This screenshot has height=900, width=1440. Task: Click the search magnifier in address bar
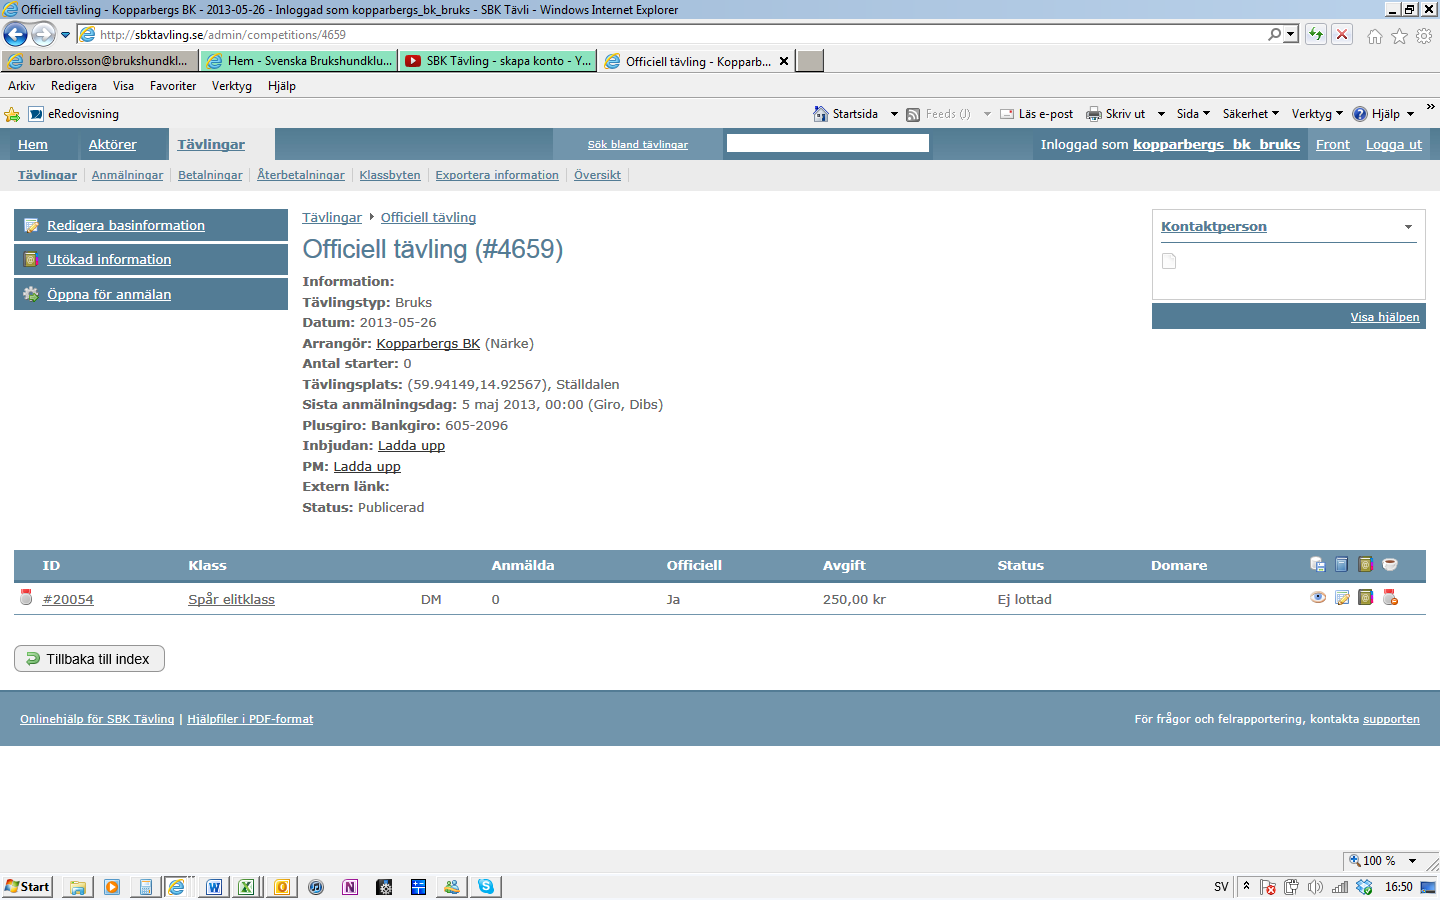pos(1275,35)
